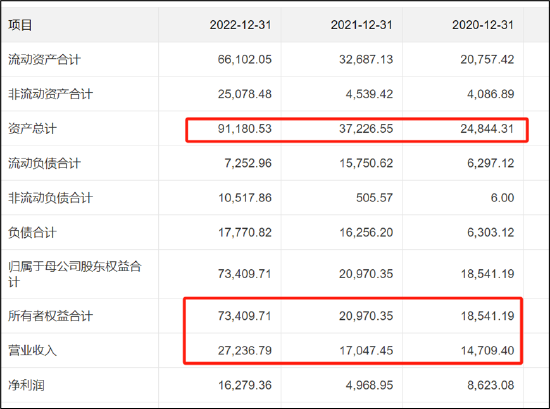Click the value 15,750.62
The image size is (550, 409).
pos(366,163)
